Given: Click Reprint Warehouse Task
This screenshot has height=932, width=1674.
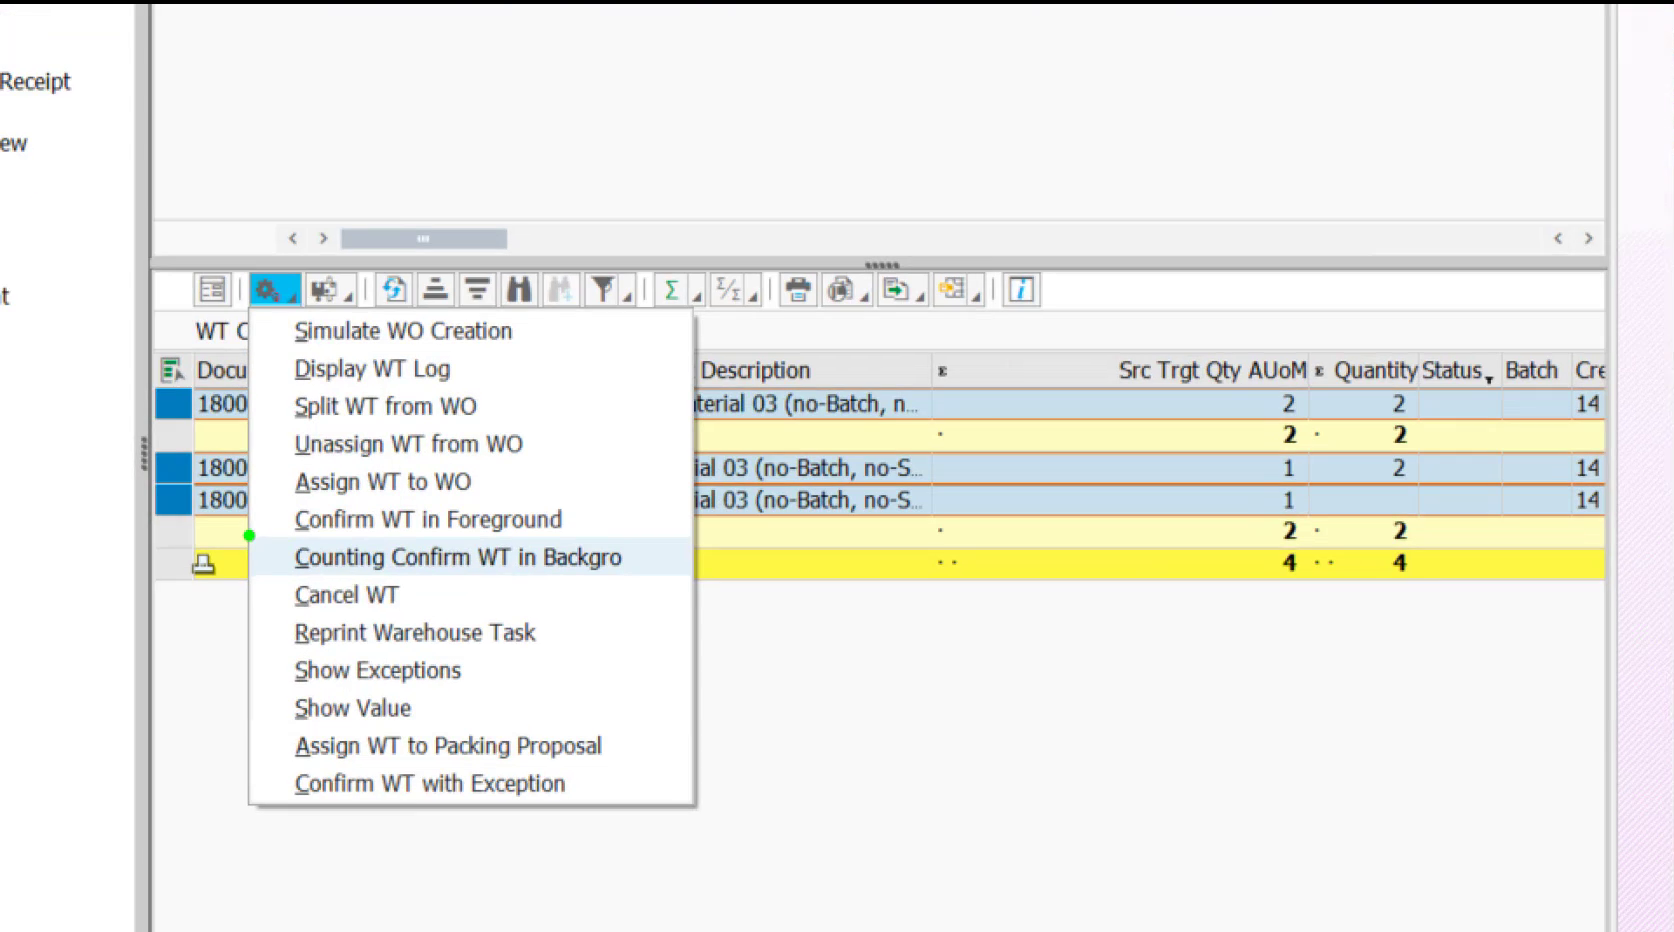Looking at the screenshot, I should point(414,632).
